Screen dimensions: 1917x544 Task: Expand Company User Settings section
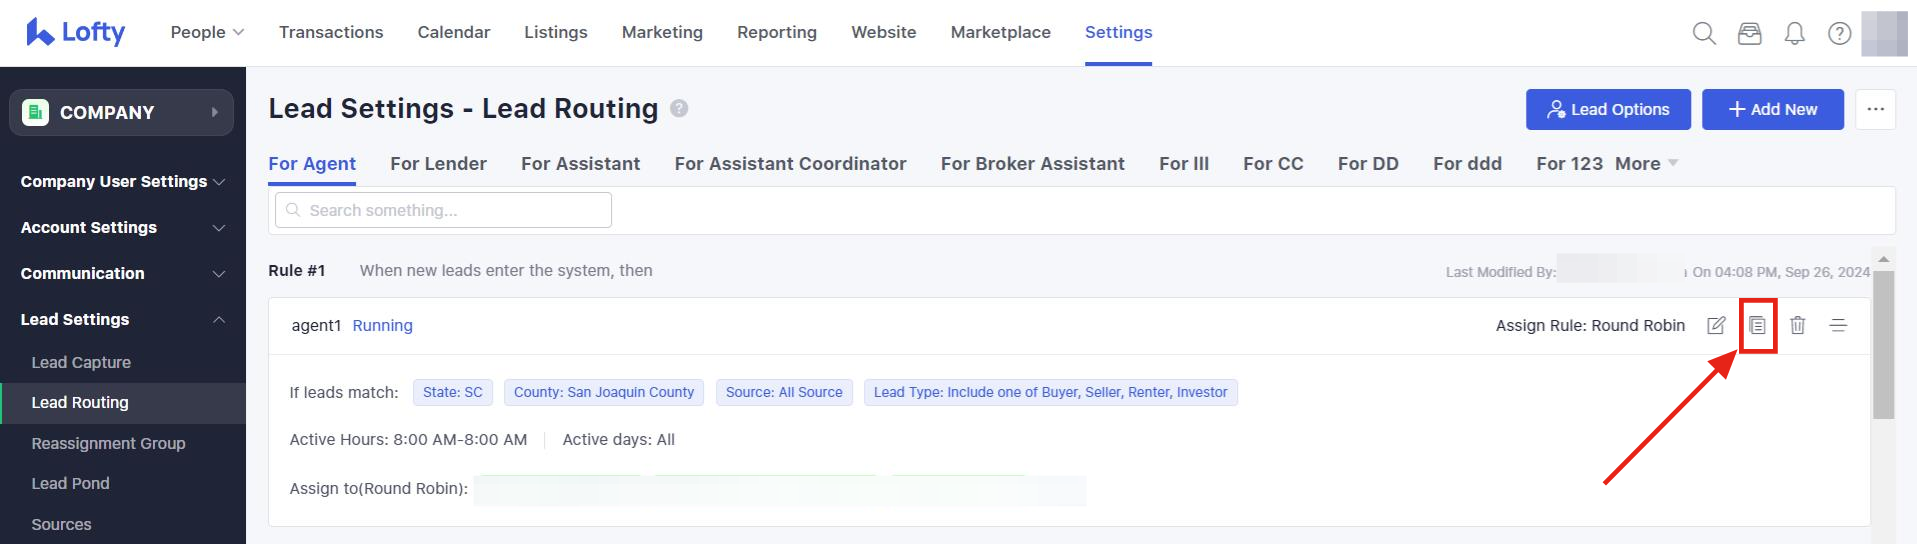click(x=122, y=181)
